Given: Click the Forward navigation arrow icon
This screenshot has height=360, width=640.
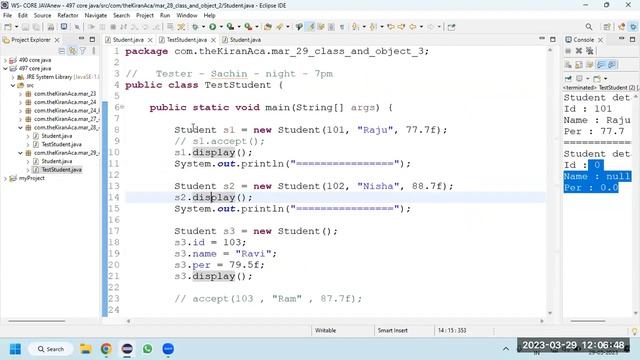Looking at the screenshot, I should [430, 27].
